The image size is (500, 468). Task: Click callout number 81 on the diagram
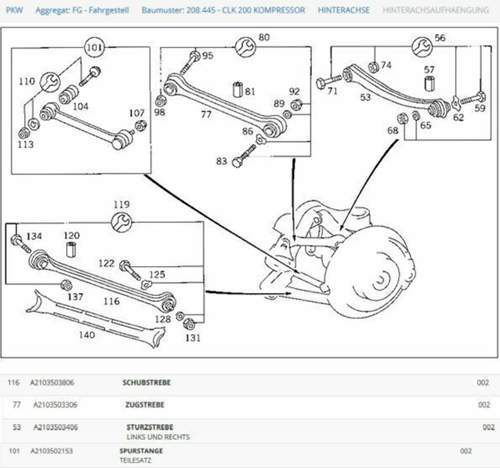click(250, 91)
